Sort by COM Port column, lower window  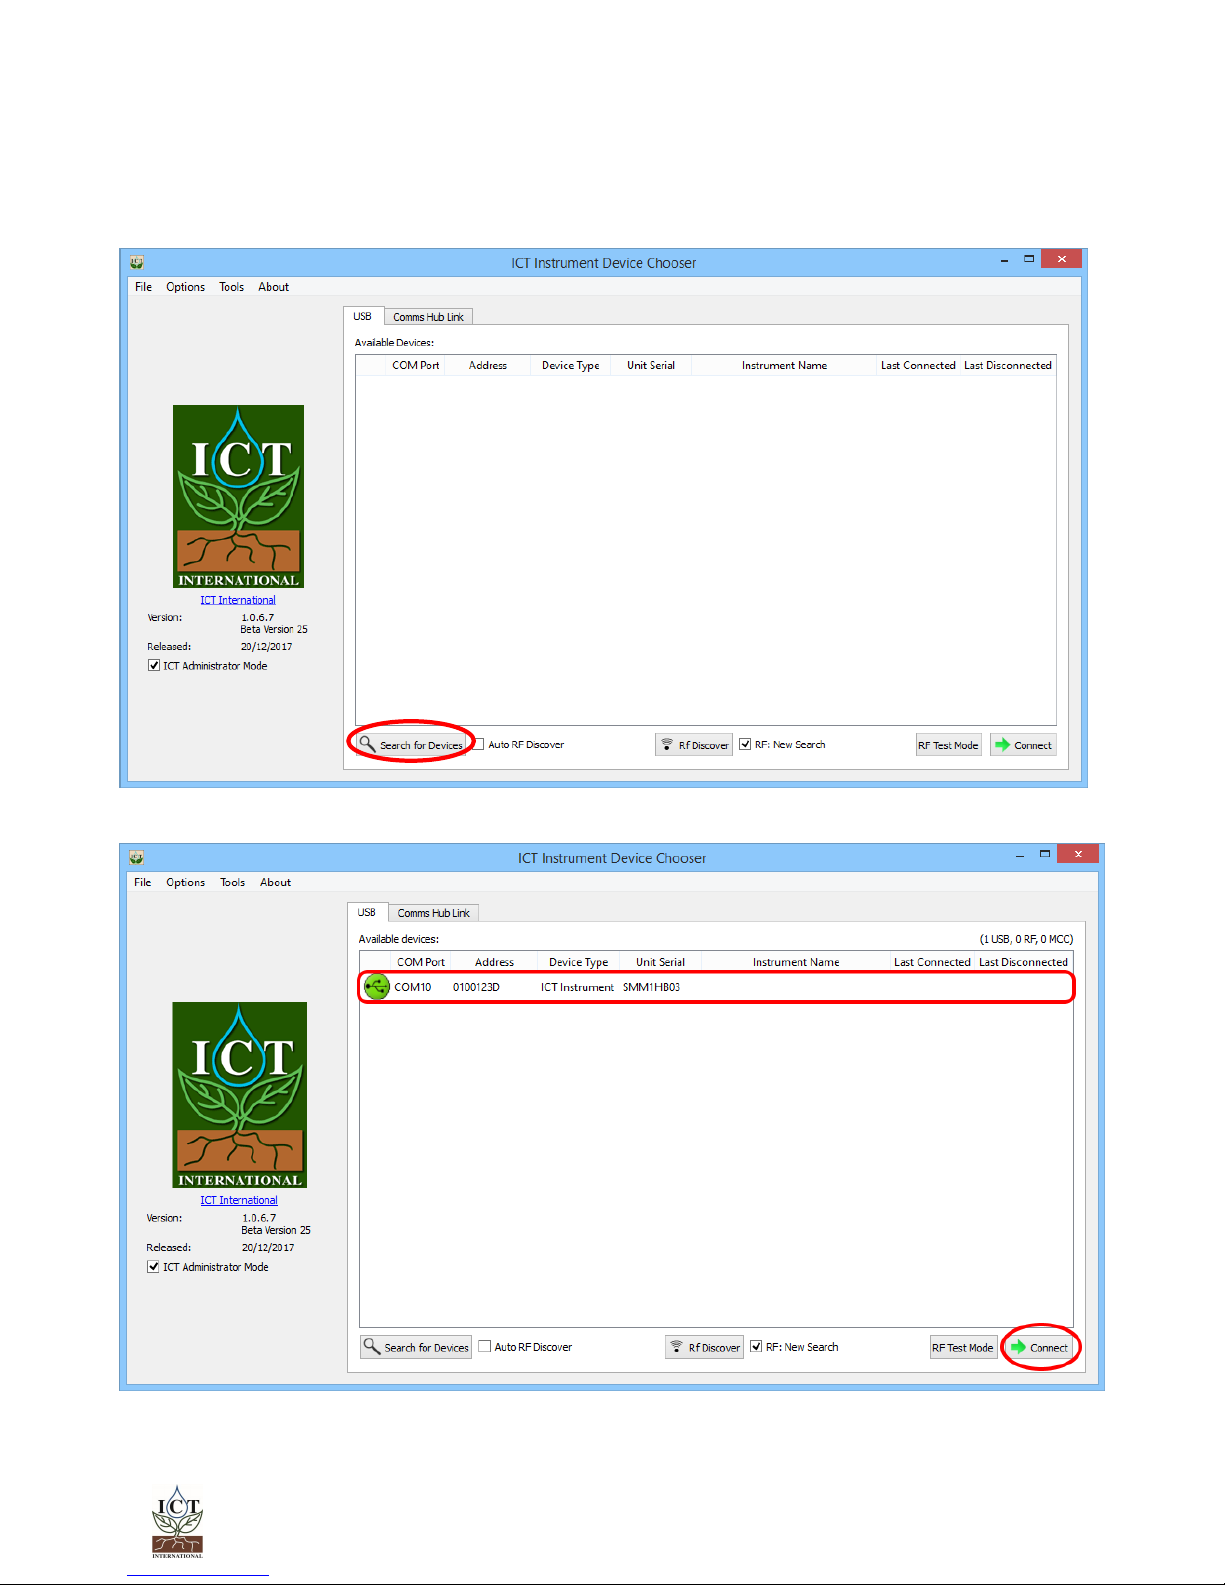click(x=420, y=962)
